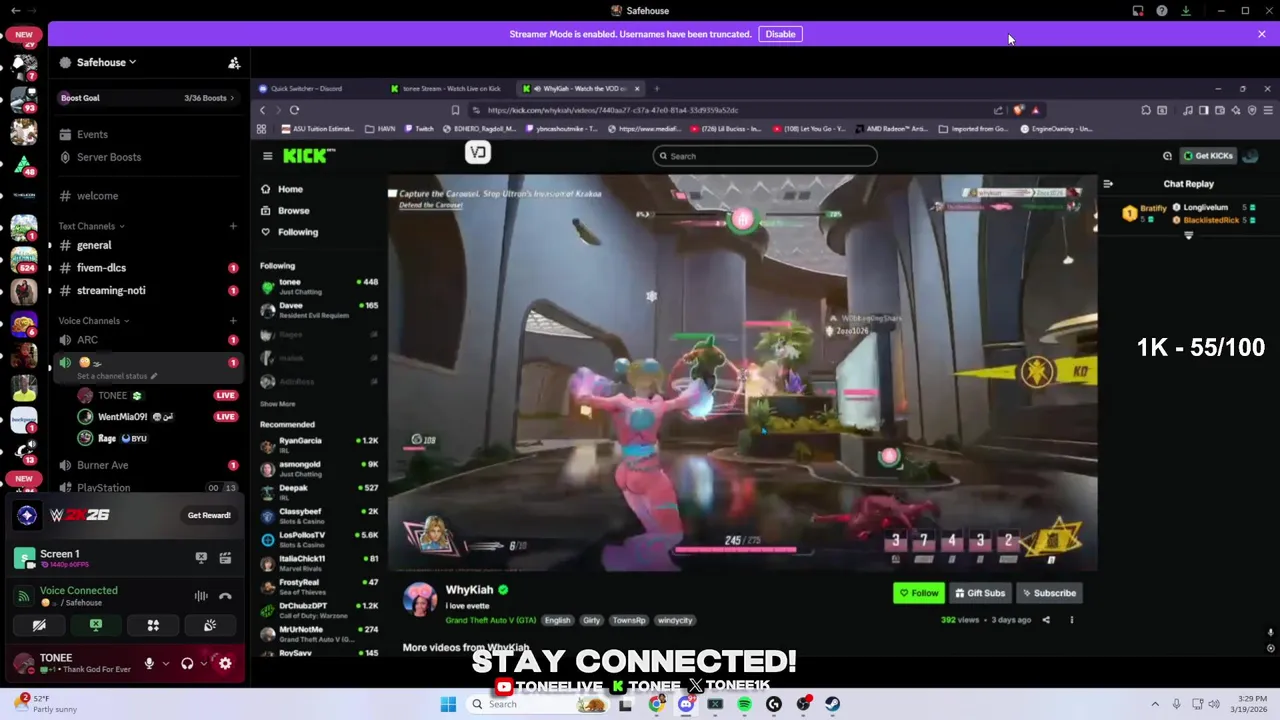Subscribe to WhyKiah
Image resolution: width=1280 pixels, height=720 pixels.
[x=1049, y=594]
